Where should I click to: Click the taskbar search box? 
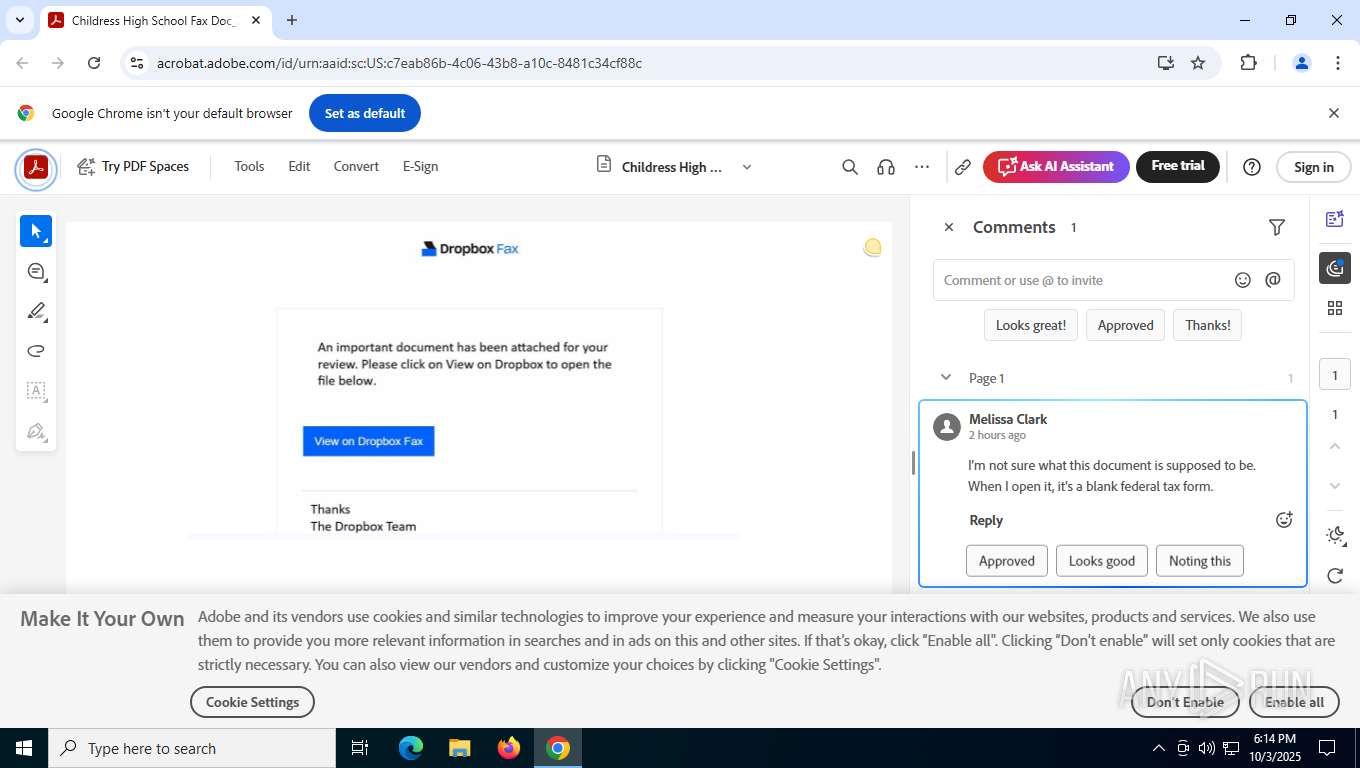click(x=192, y=748)
